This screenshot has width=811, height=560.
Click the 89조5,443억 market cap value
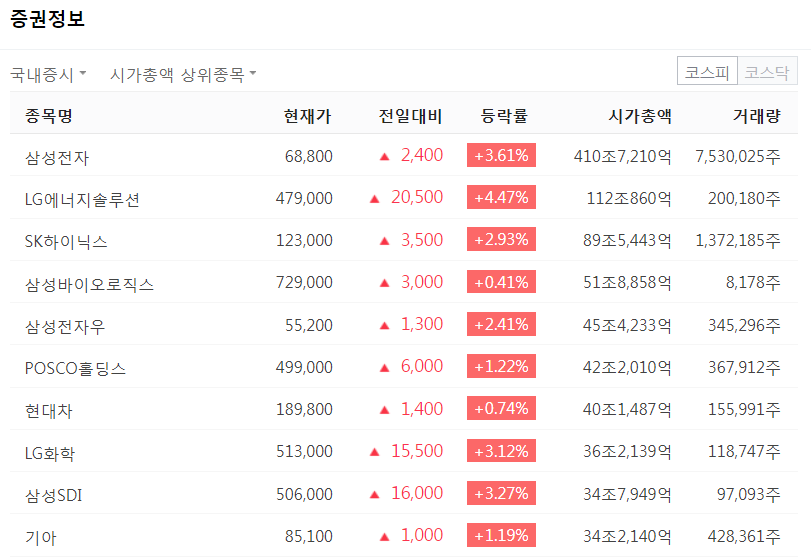[x=627, y=240]
